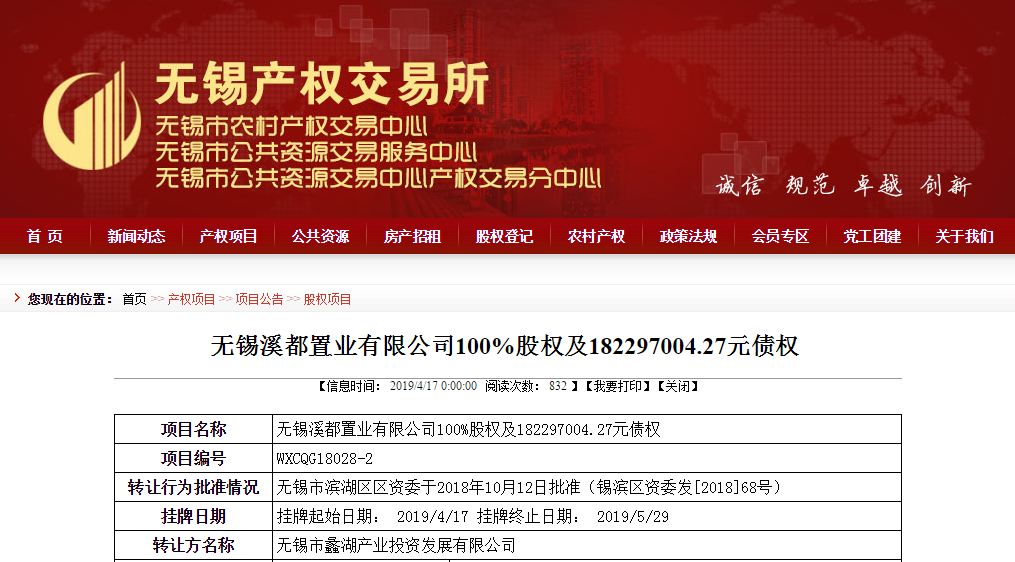Select project number WXCQG18028-2 cell
Screen dimensions: 1015x562
coord(586,458)
